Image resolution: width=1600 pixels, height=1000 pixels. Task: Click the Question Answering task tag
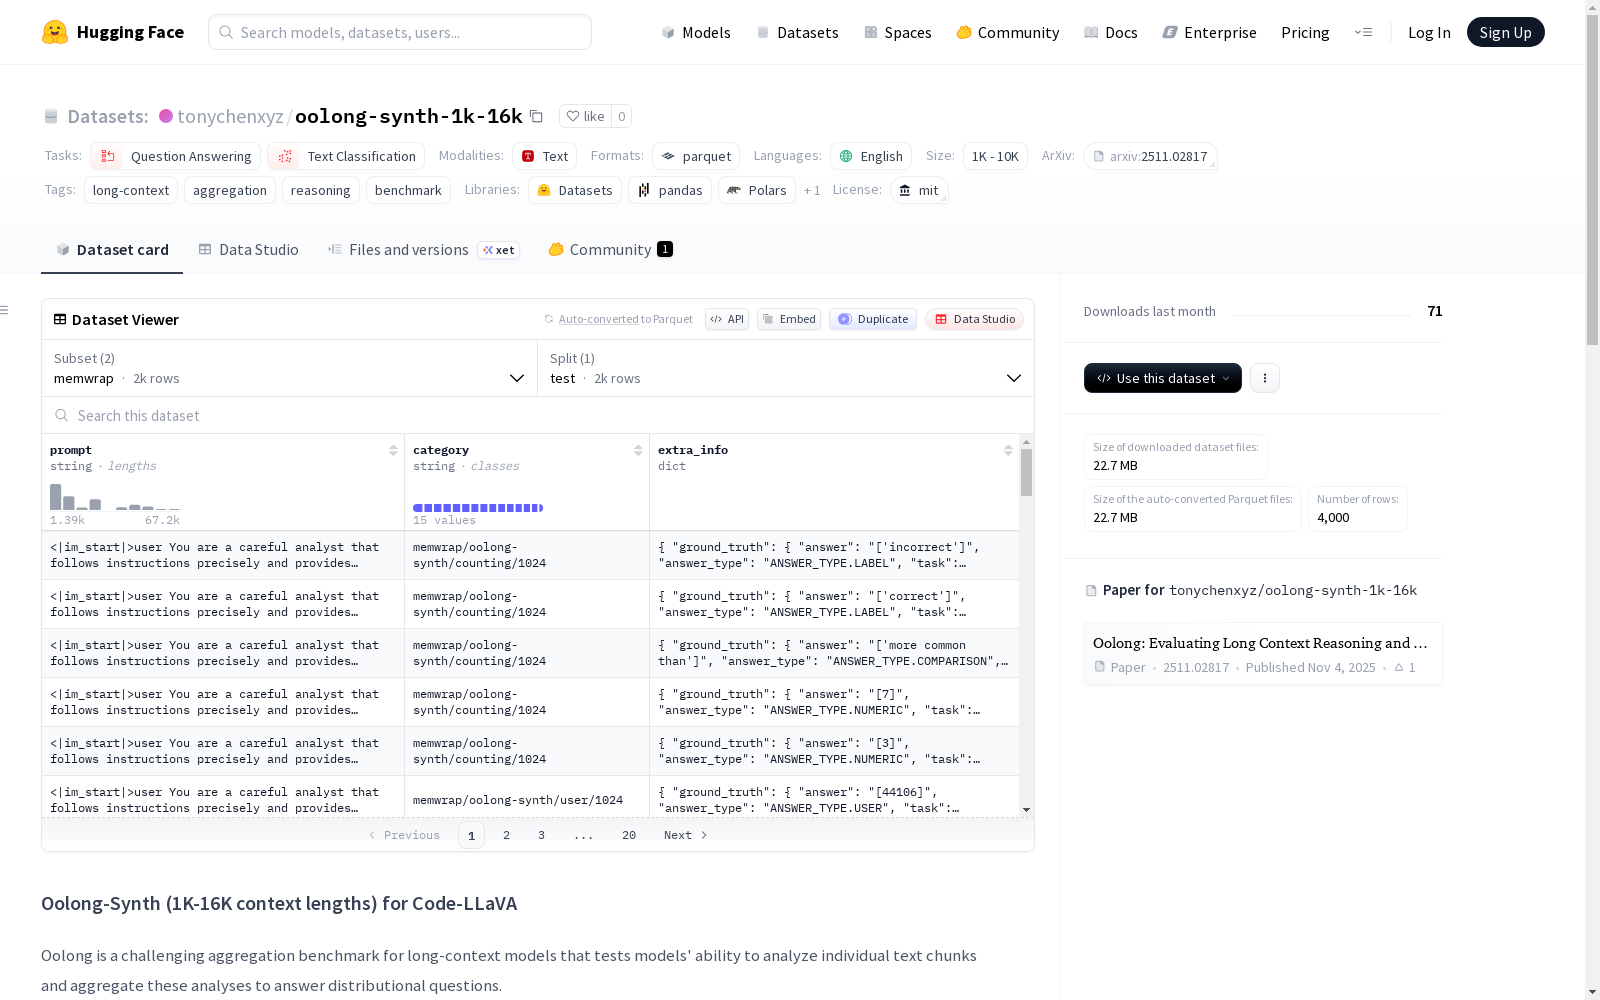coord(176,156)
